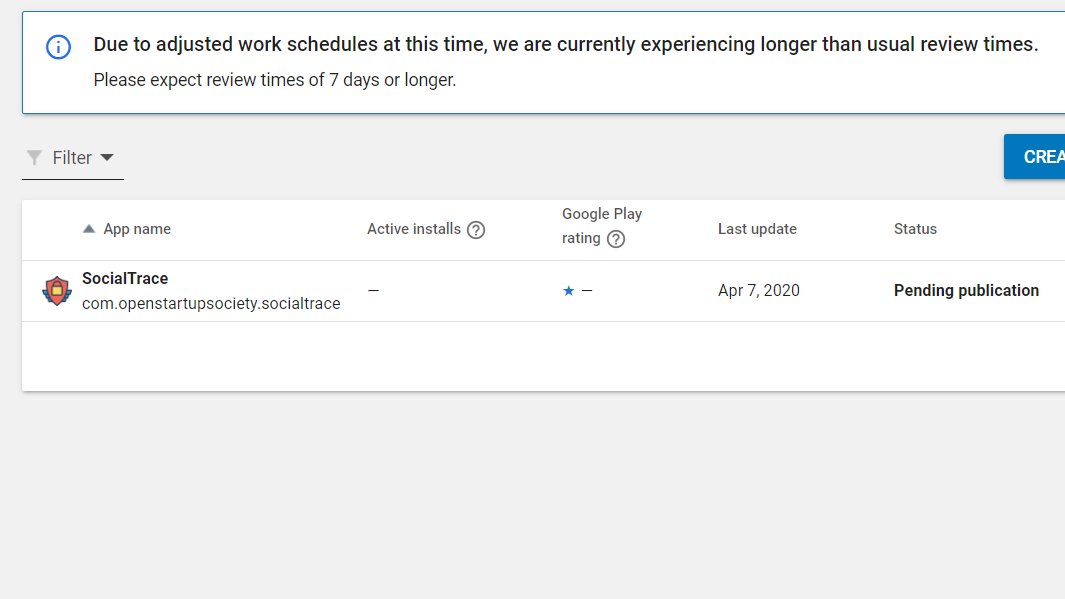1065x599 pixels.
Task: Click the 'Please expect review times' text
Action: [x=274, y=80]
